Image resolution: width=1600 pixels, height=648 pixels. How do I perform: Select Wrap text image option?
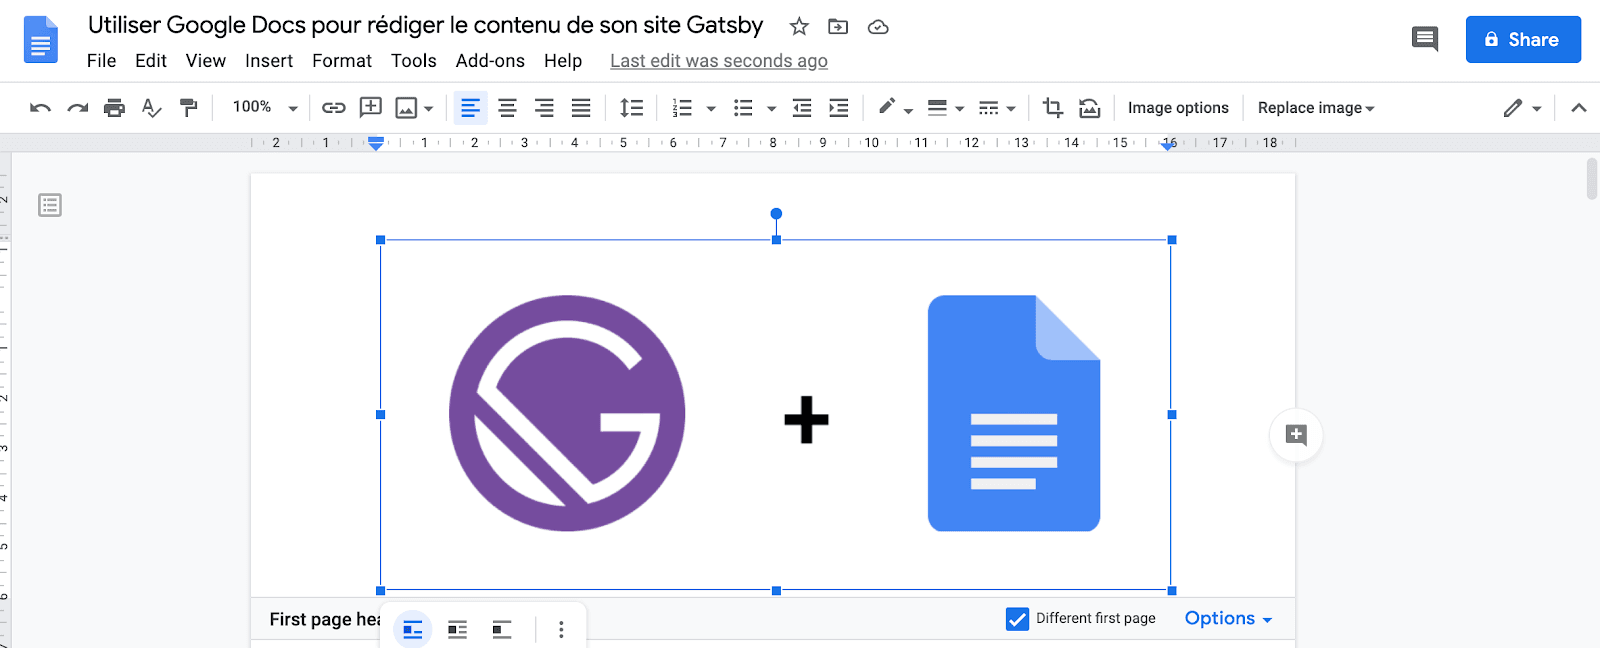458,629
